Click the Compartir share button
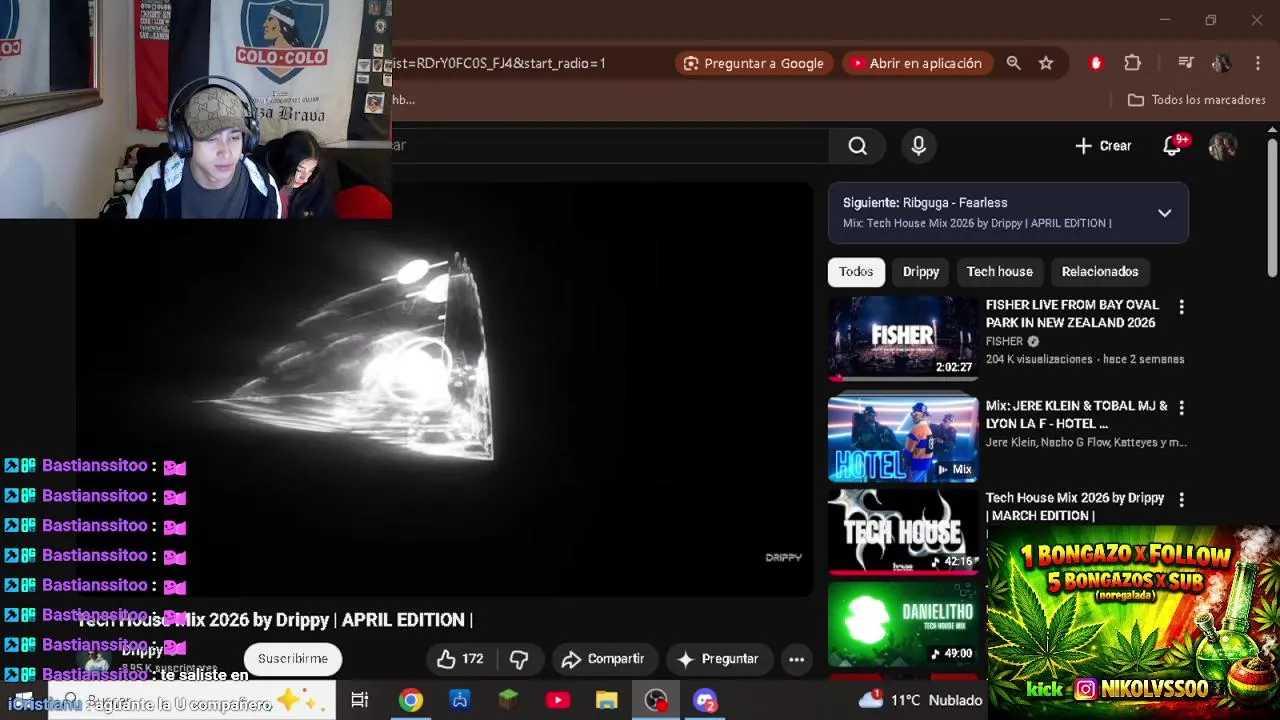This screenshot has width=1280, height=720. [603, 659]
